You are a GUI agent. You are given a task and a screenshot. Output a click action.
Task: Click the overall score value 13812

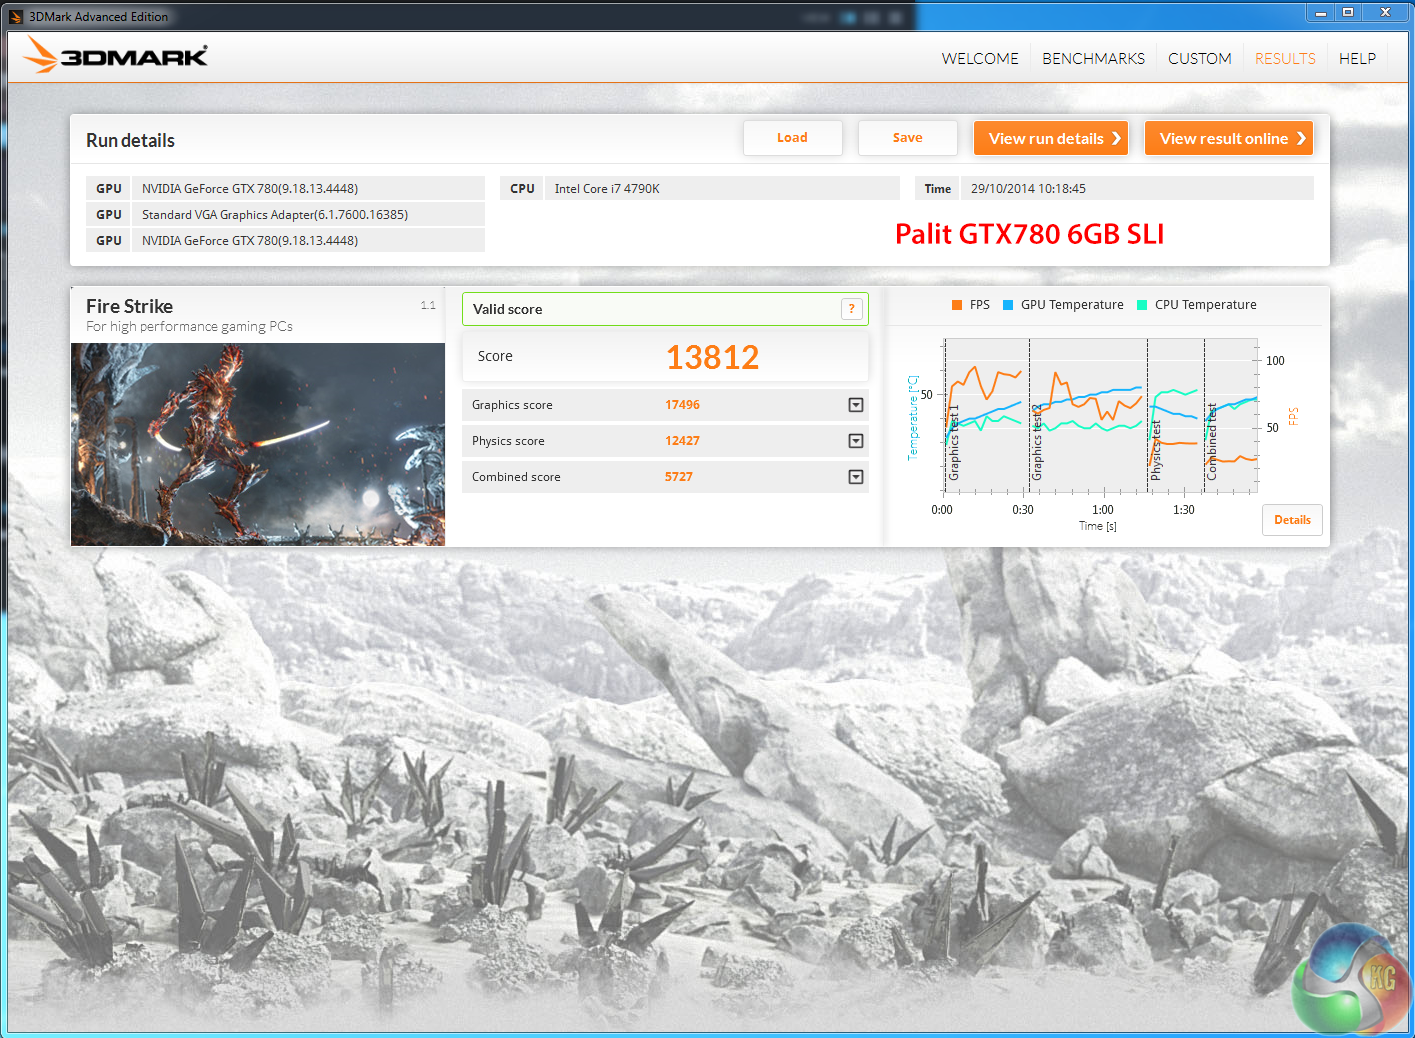tap(712, 357)
